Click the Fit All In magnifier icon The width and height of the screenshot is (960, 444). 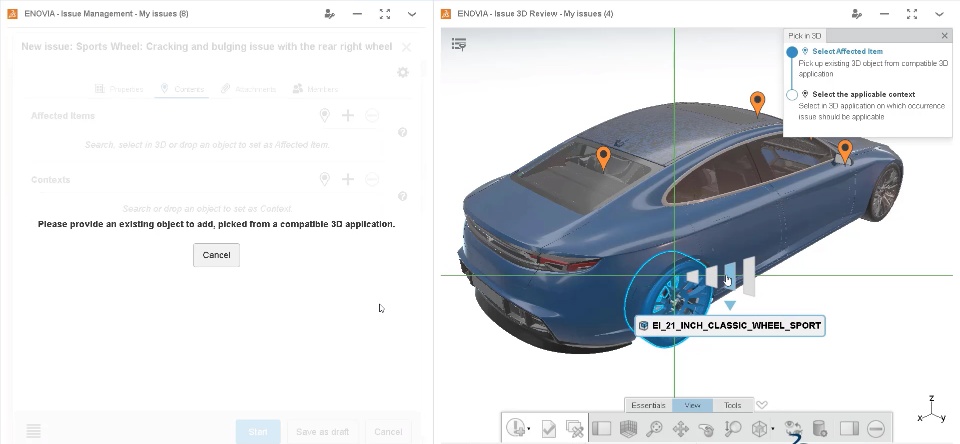[x=654, y=428]
